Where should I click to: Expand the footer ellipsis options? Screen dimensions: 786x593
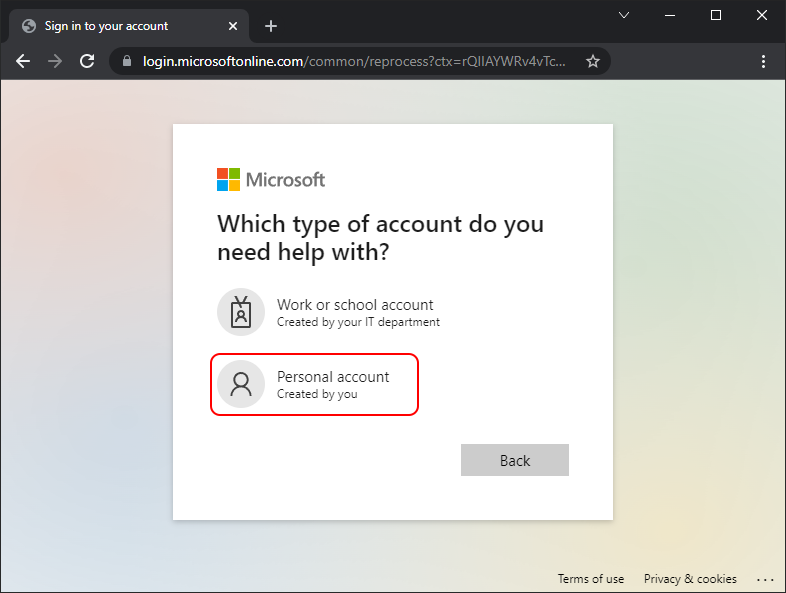pos(765,579)
